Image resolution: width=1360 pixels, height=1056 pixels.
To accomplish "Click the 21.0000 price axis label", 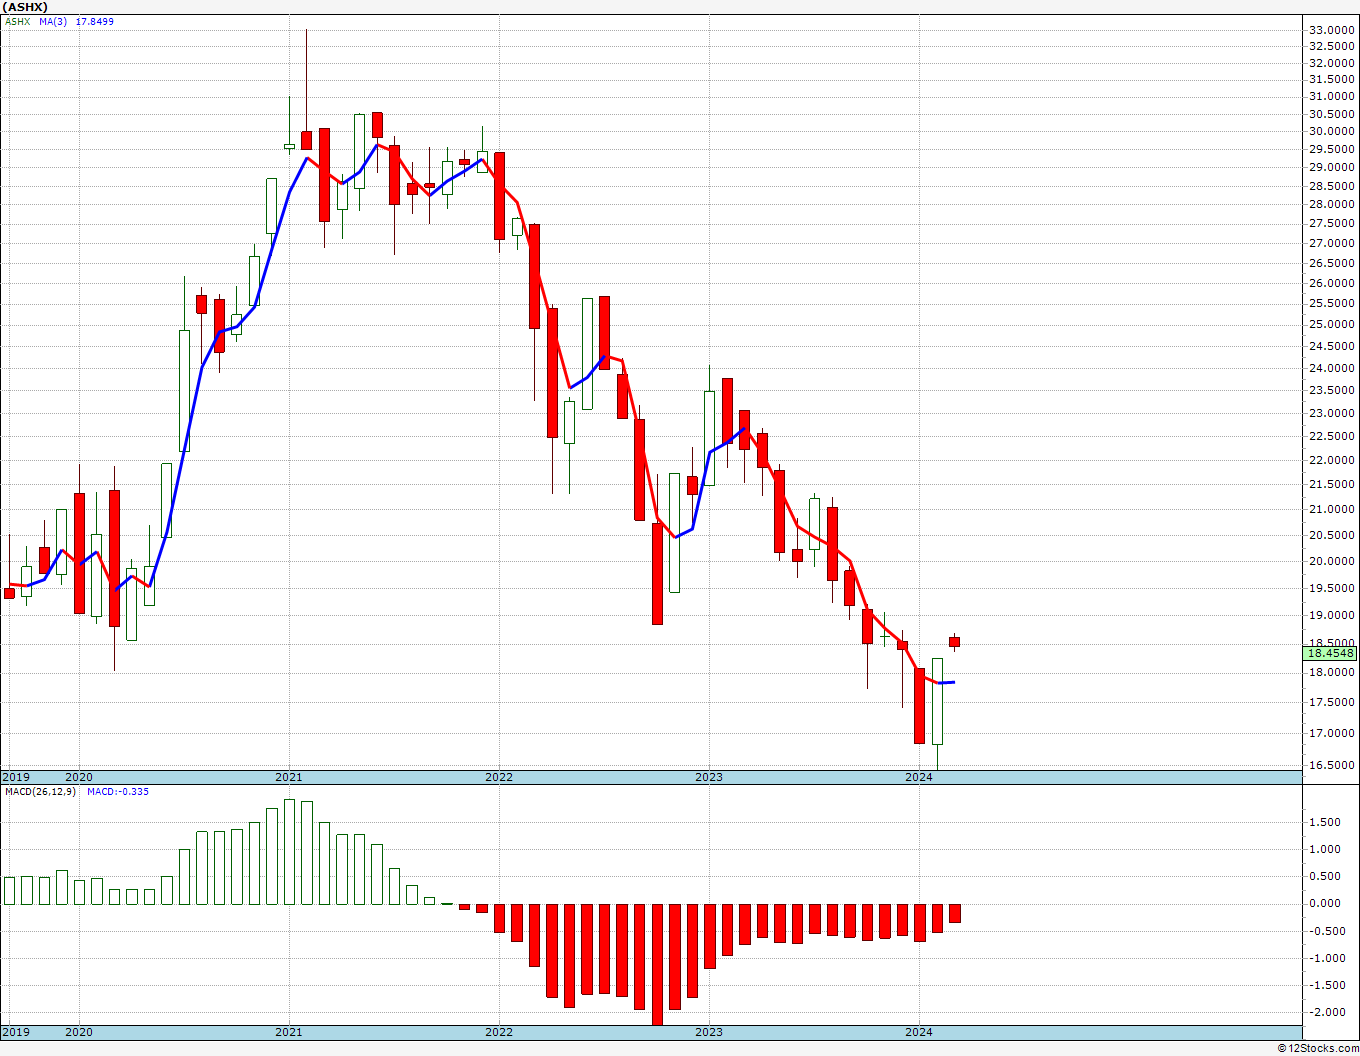I will pyautogui.click(x=1332, y=509).
